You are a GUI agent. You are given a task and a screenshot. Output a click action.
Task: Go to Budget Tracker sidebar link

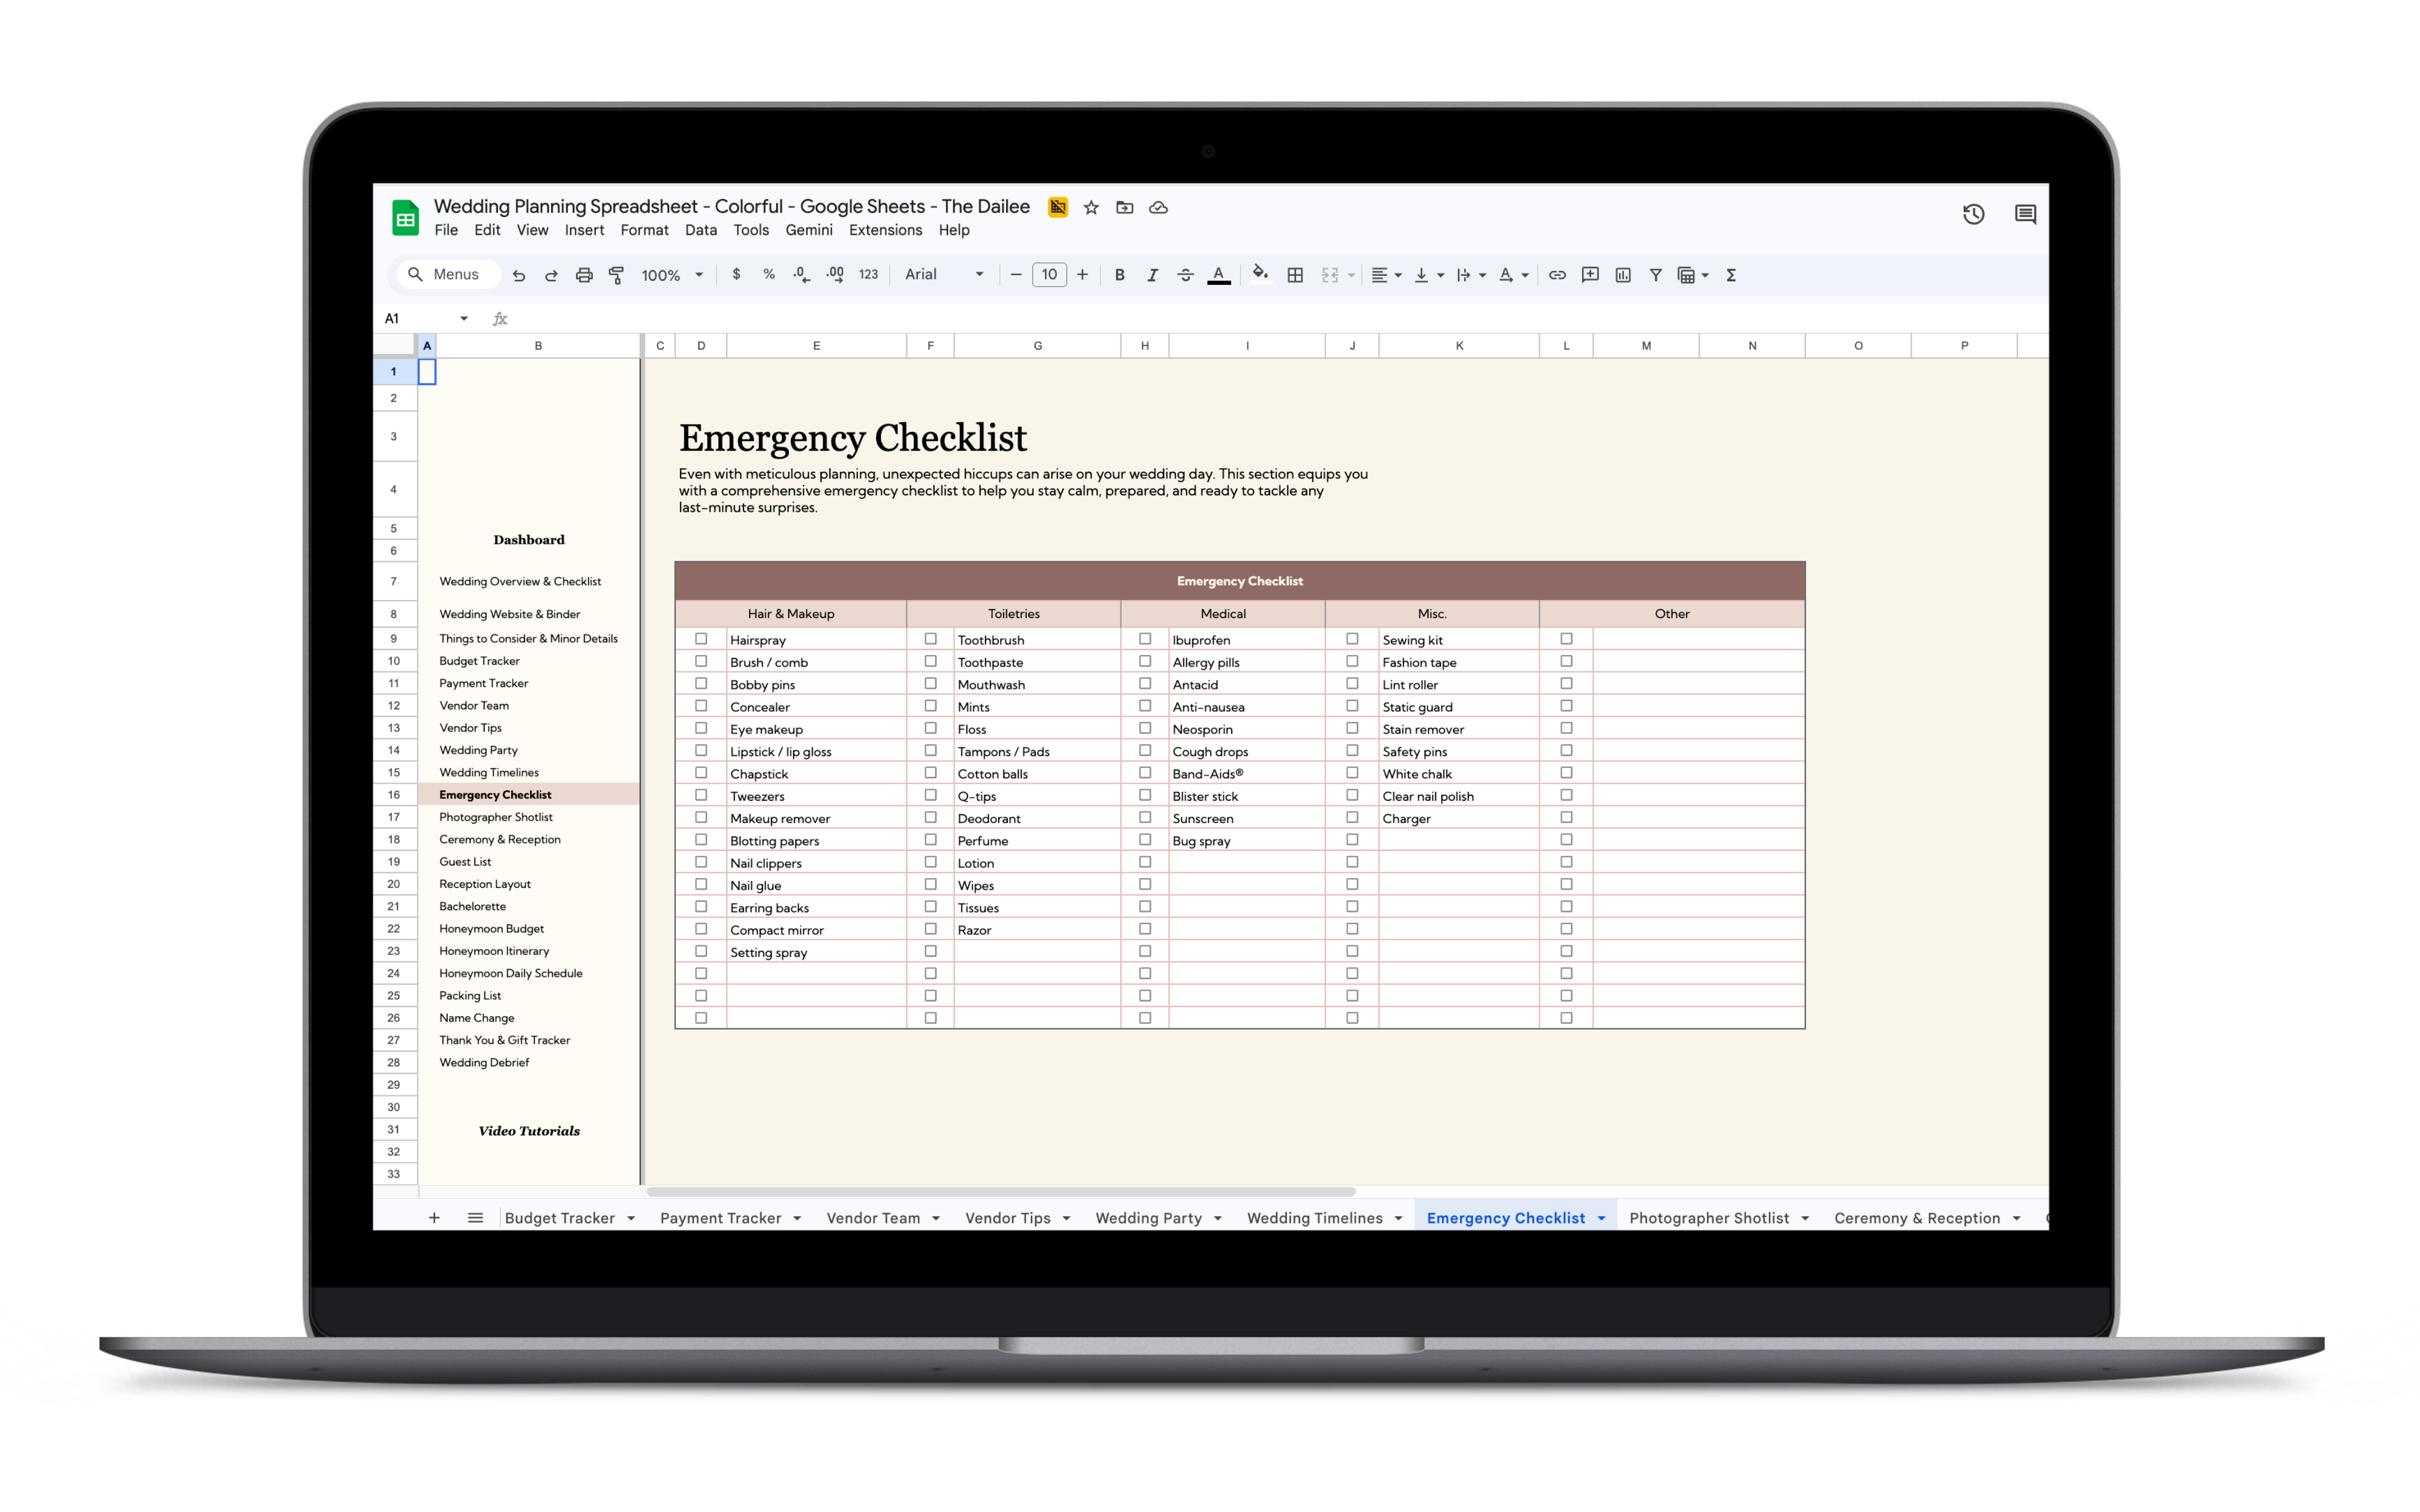tap(479, 661)
